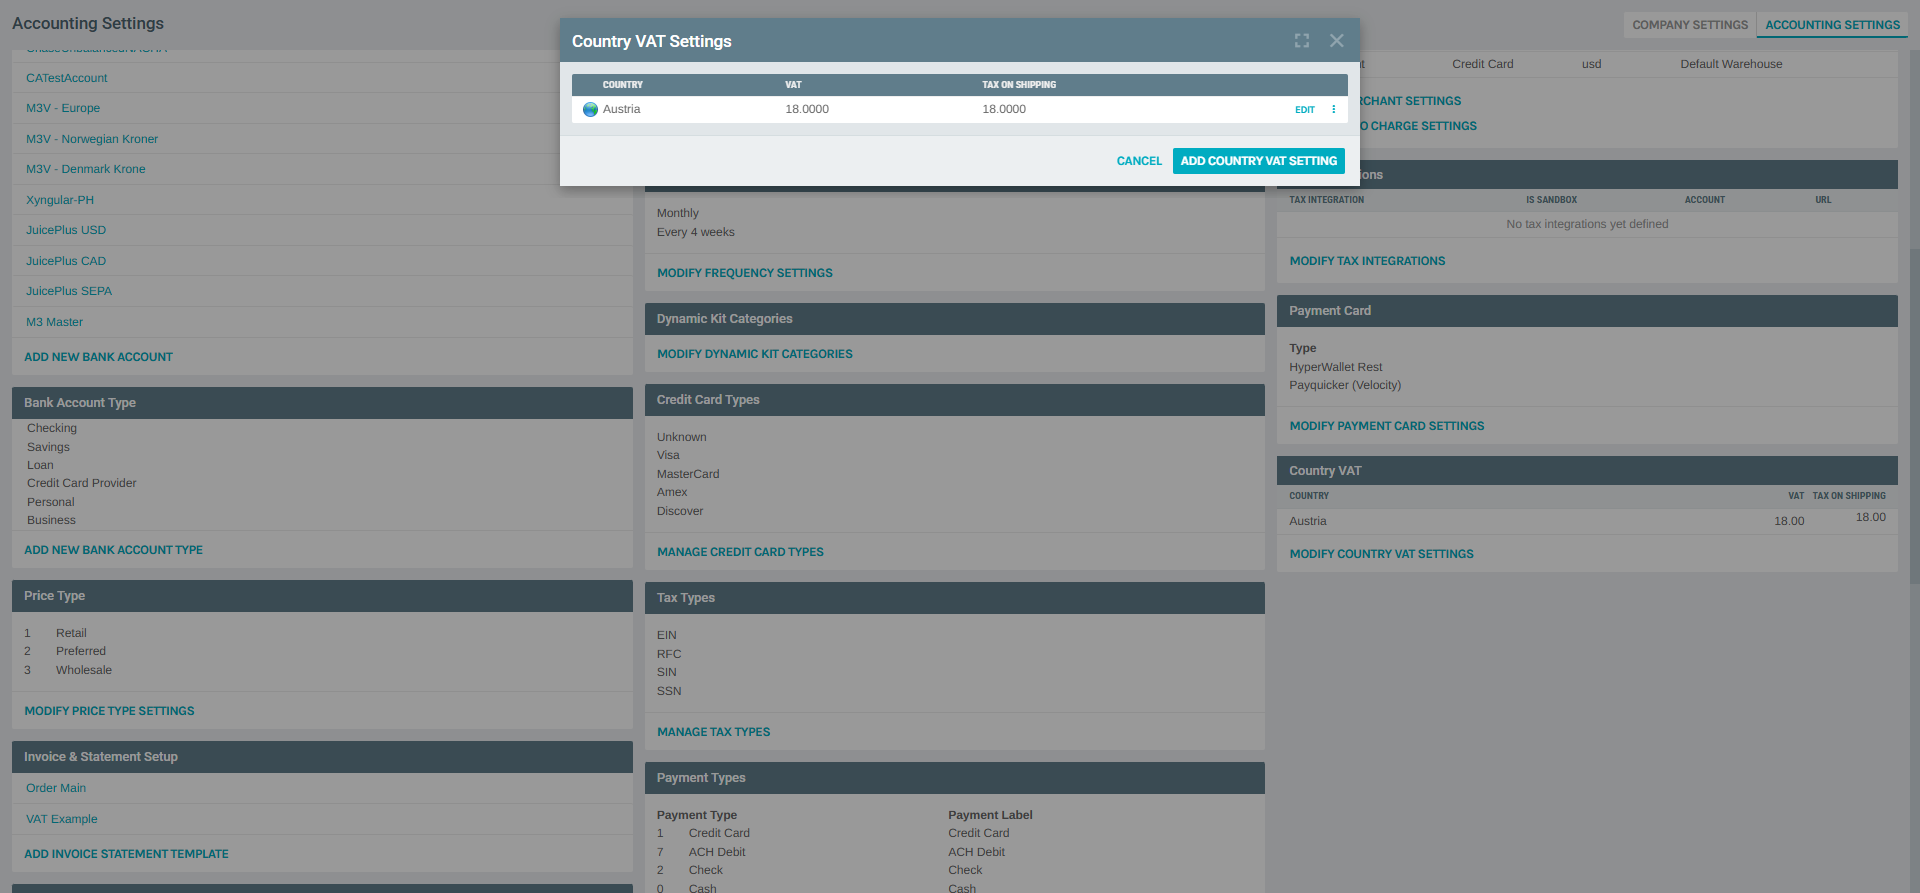Open the M3 Master bank account
The height and width of the screenshot is (893, 1920).
tap(55, 322)
